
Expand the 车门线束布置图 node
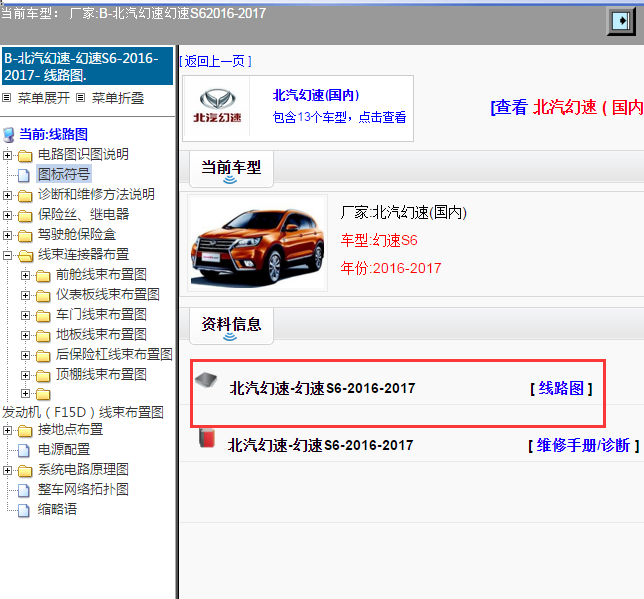click(25, 315)
